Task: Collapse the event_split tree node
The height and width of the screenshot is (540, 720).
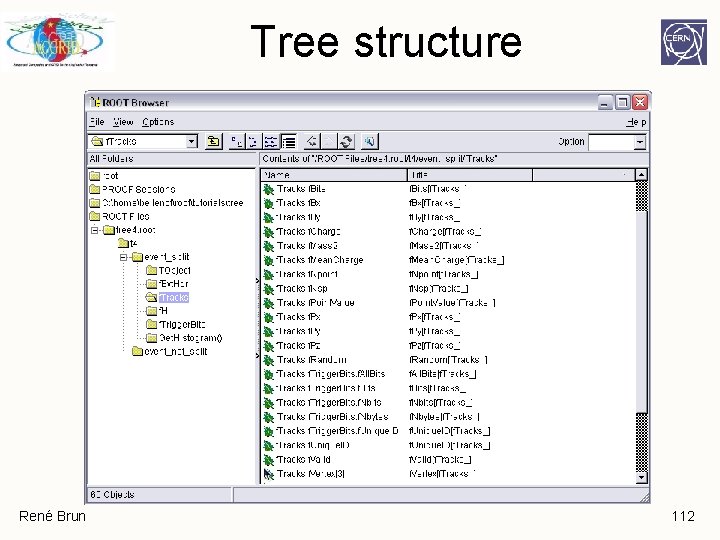Action: 123,257
